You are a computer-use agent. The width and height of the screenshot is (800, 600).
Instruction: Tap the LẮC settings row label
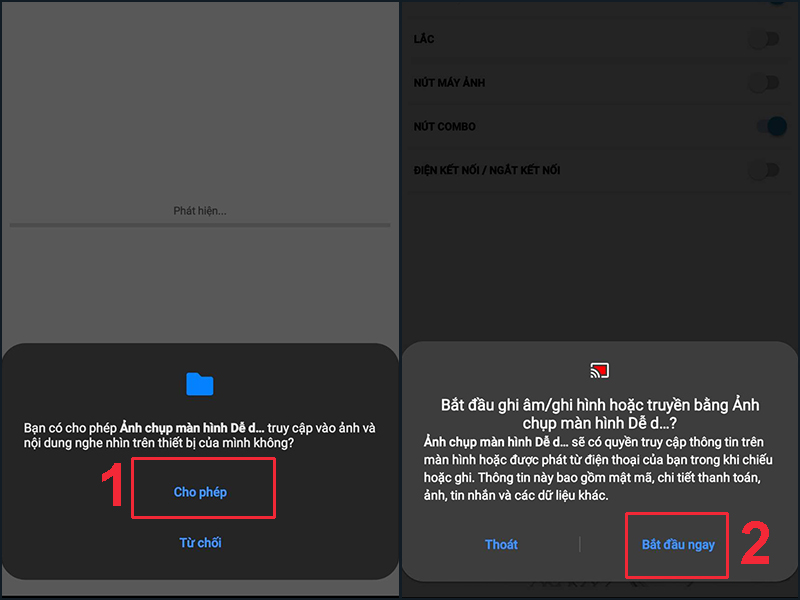click(424, 39)
